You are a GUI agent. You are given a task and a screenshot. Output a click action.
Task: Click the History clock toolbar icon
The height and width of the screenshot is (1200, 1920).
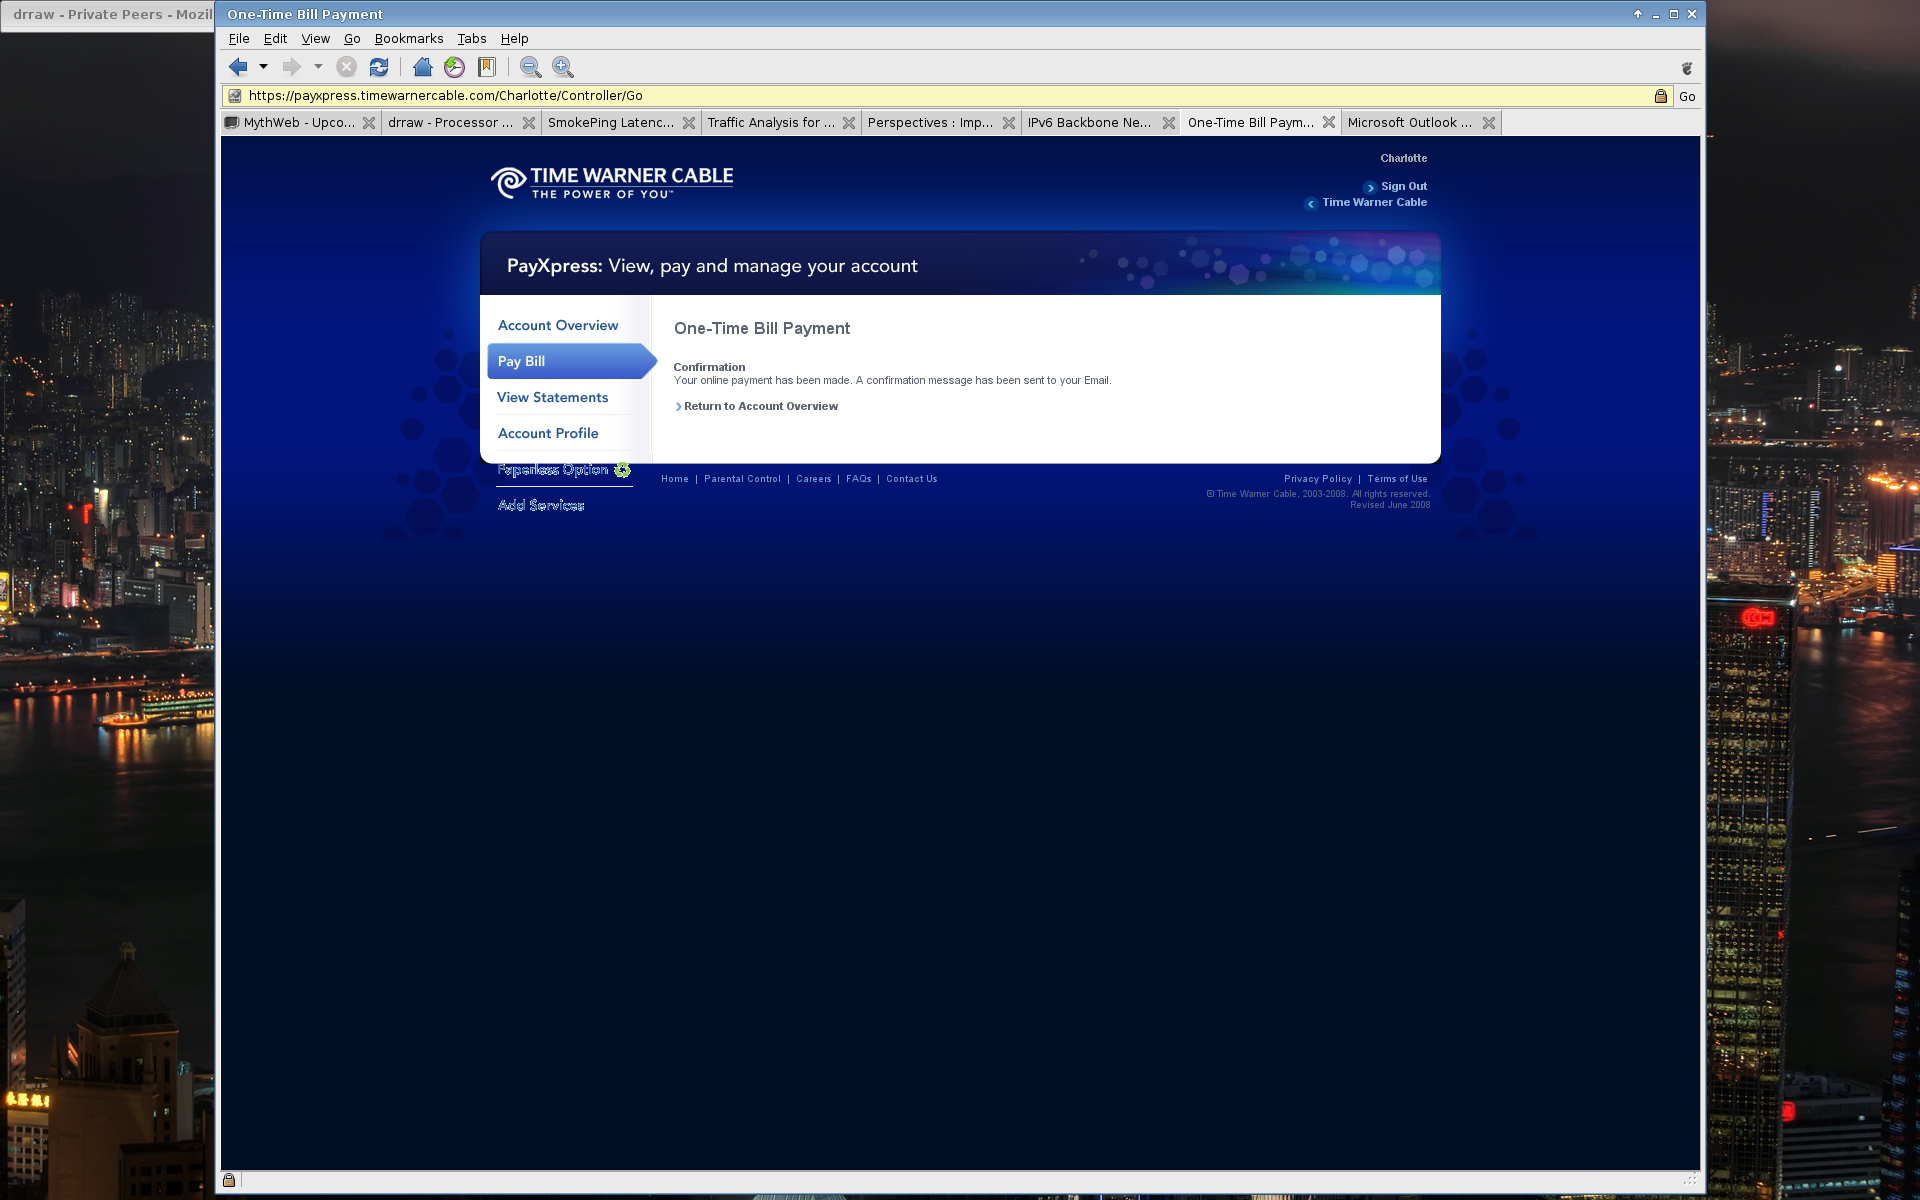tap(455, 67)
